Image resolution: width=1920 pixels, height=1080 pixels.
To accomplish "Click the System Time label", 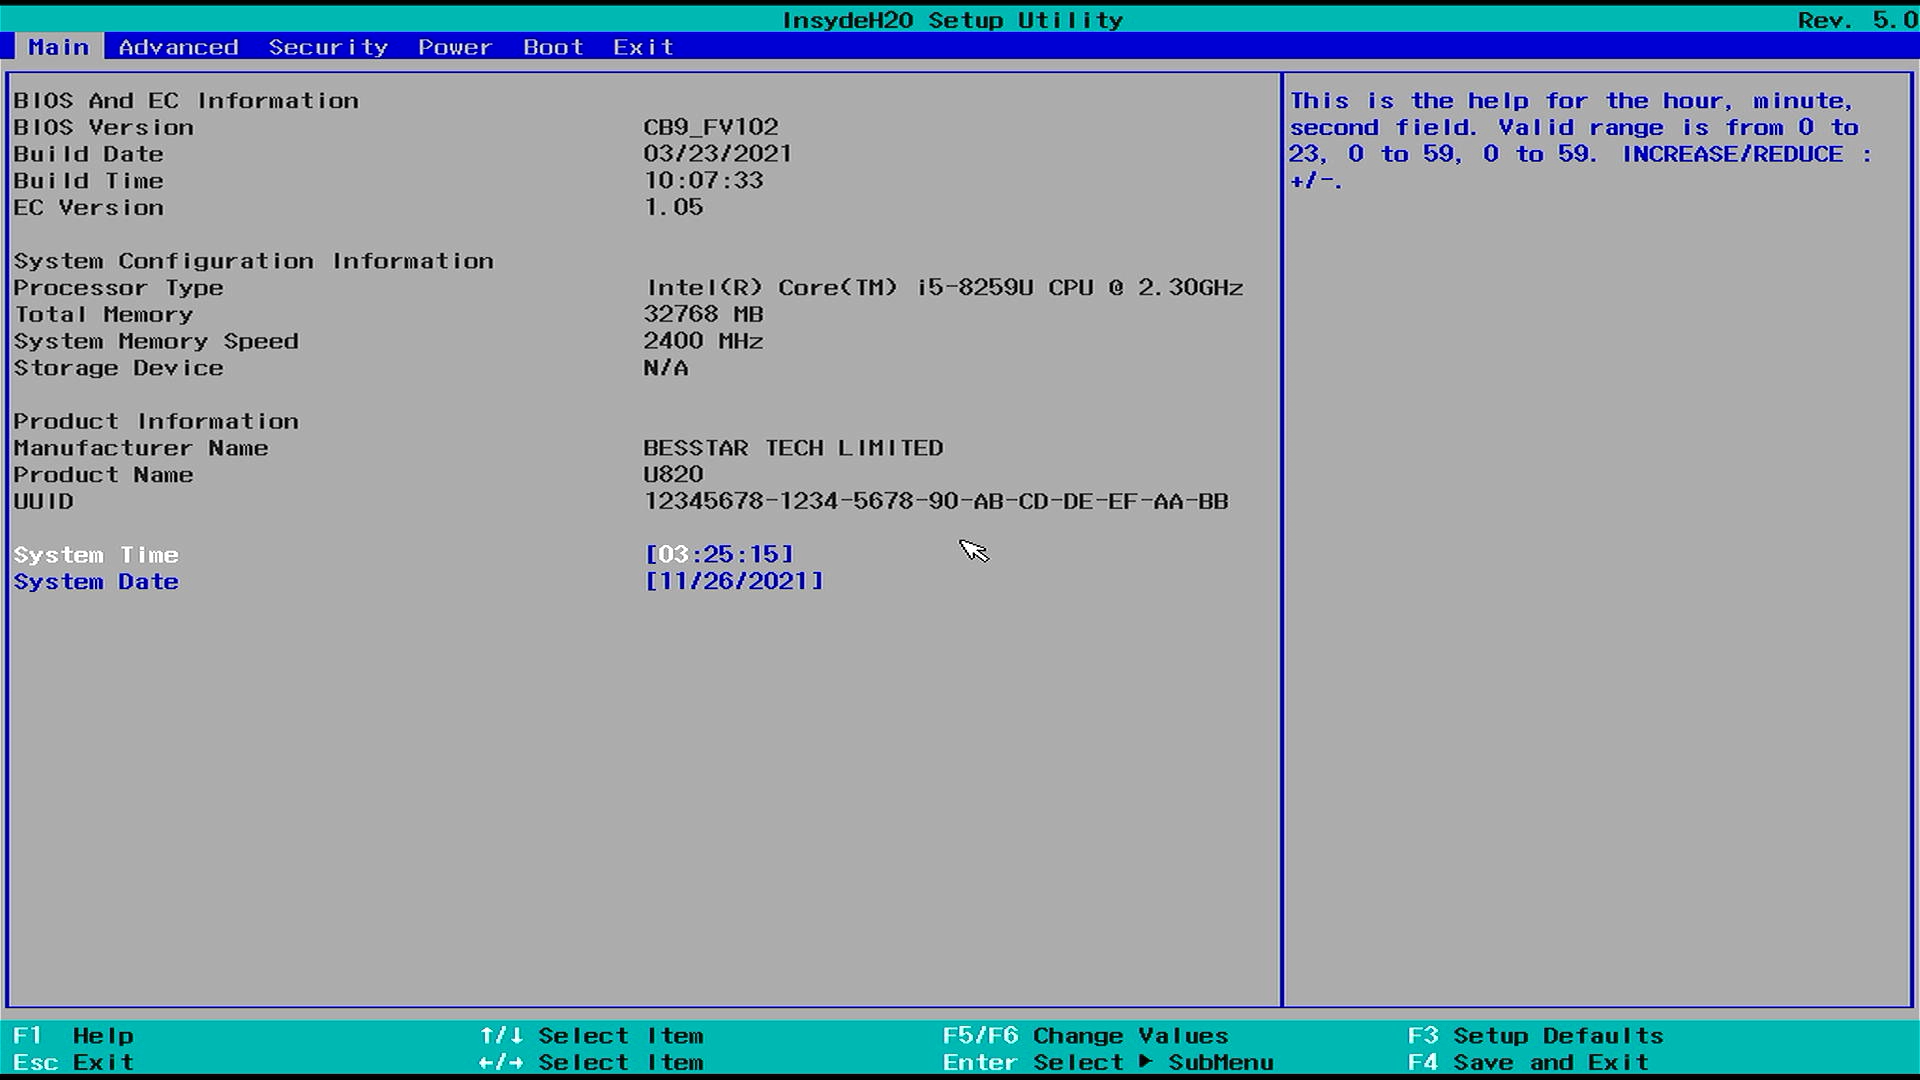I will point(96,555).
